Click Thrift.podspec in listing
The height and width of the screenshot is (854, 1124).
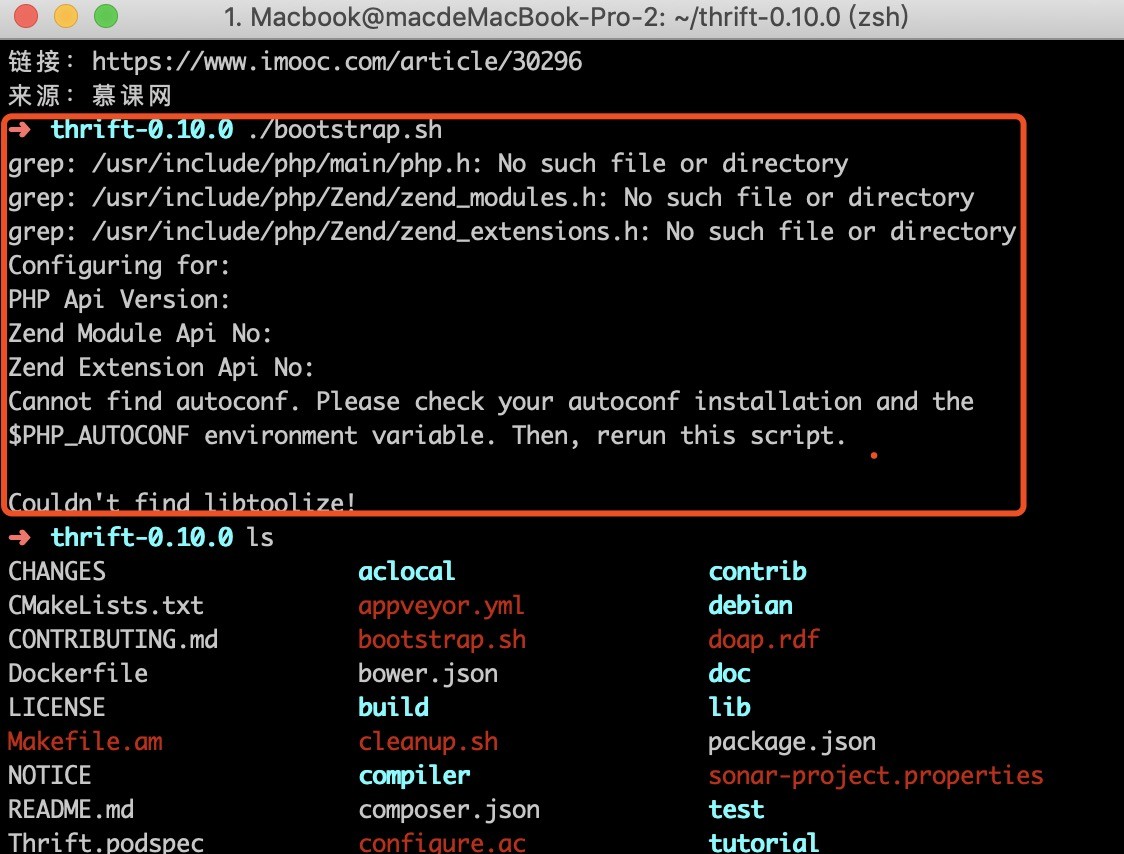pyautogui.click(x=106, y=842)
